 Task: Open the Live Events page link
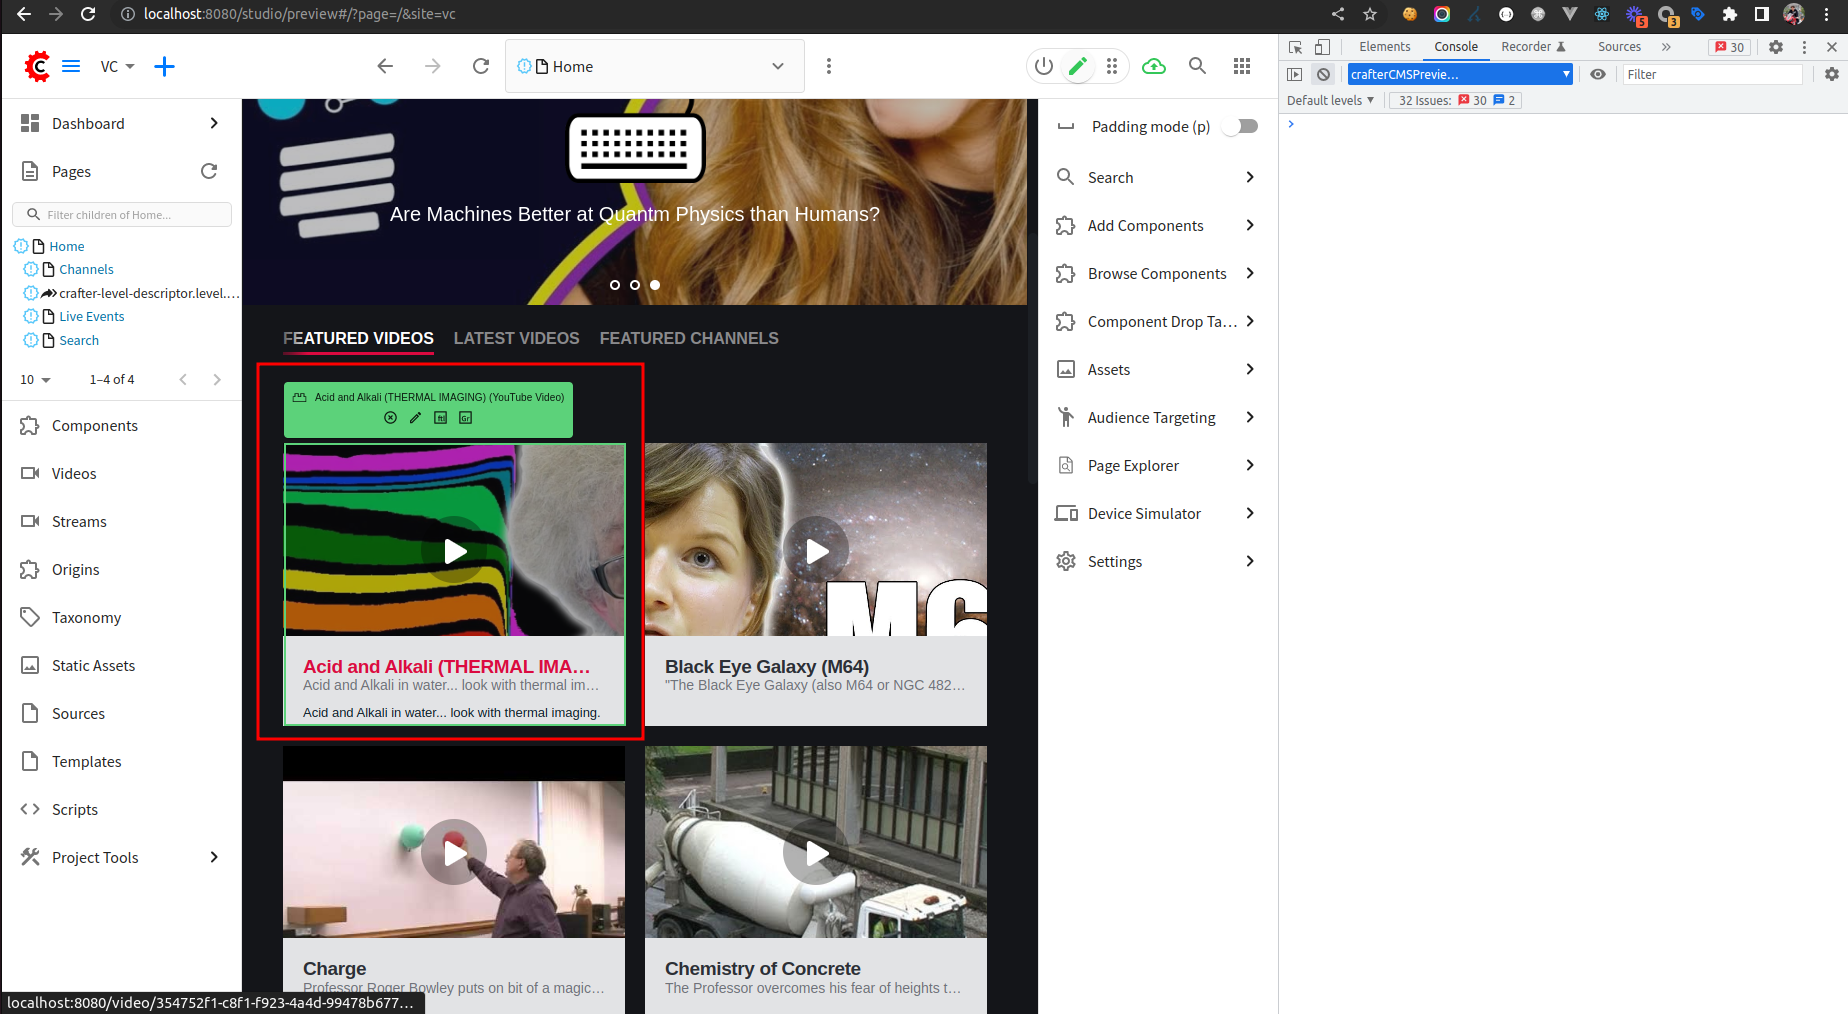(x=90, y=316)
